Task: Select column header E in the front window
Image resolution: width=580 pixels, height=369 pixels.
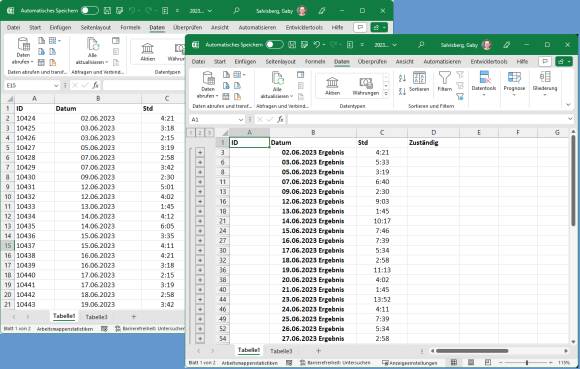Action: click(x=479, y=132)
